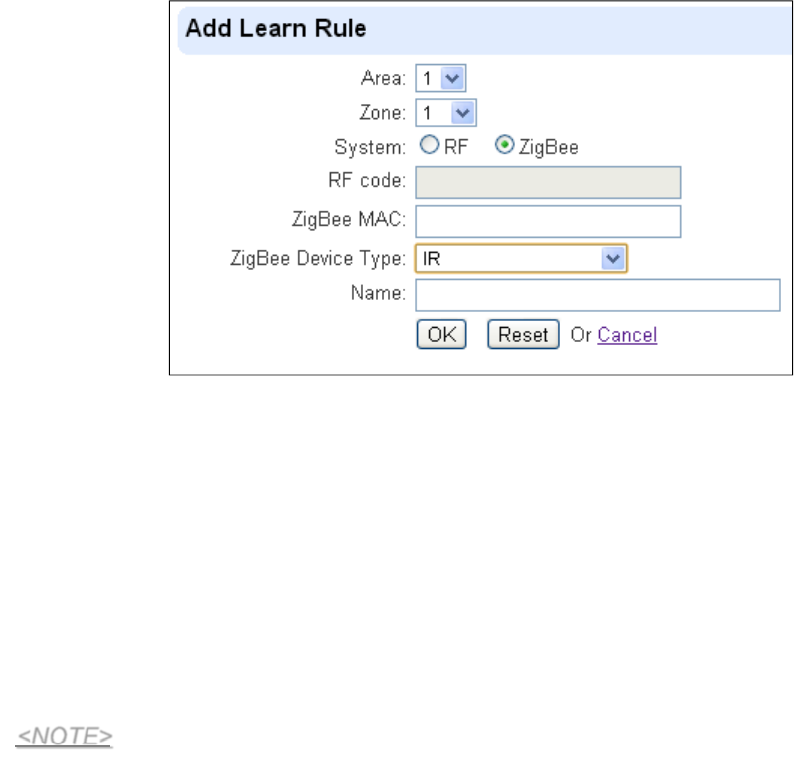
Task: Click the disabled RF code field
Action: [548, 182]
